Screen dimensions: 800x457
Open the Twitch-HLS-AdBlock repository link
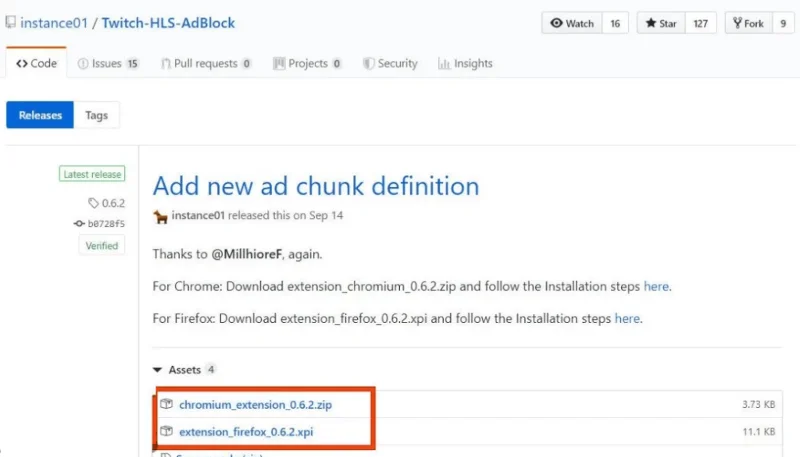pyautogui.click(x=168, y=23)
